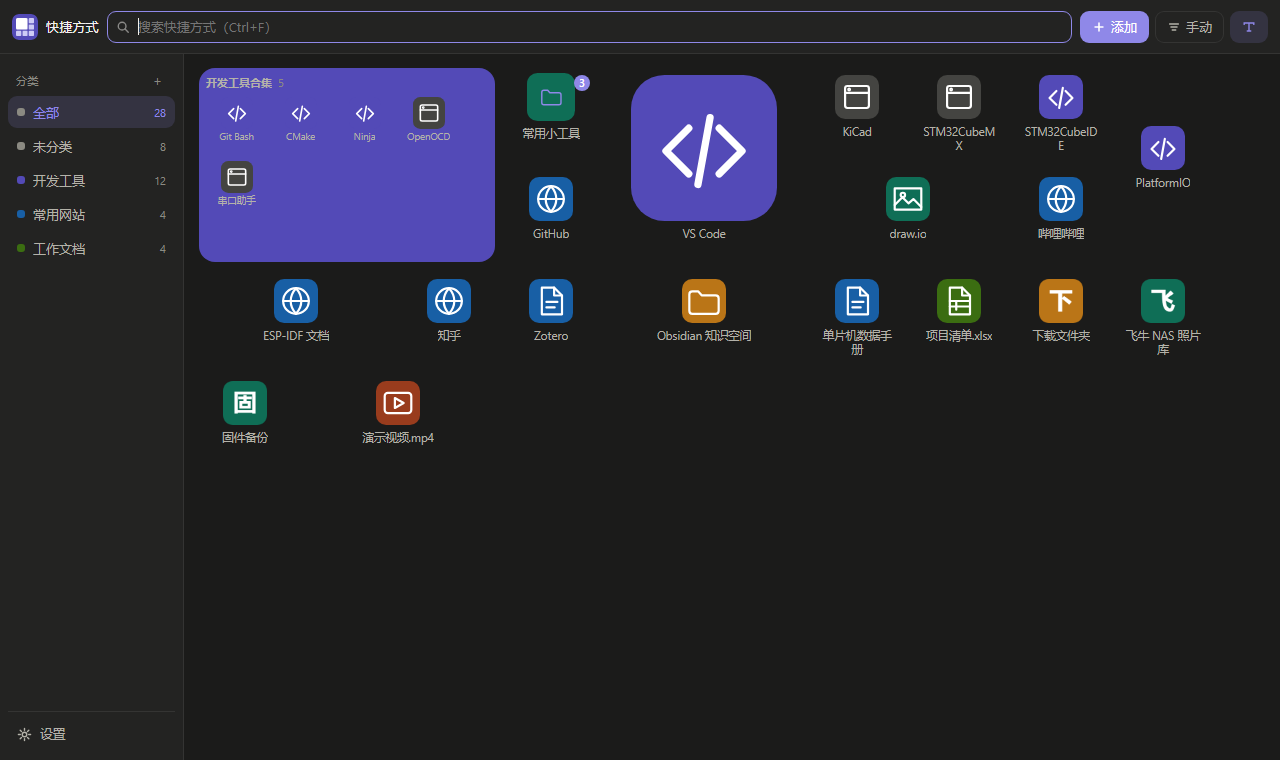This screenshot has width=1280, height=760.
Task: Open 设置 at the sidebar bottom
Action: coord(91,734)
